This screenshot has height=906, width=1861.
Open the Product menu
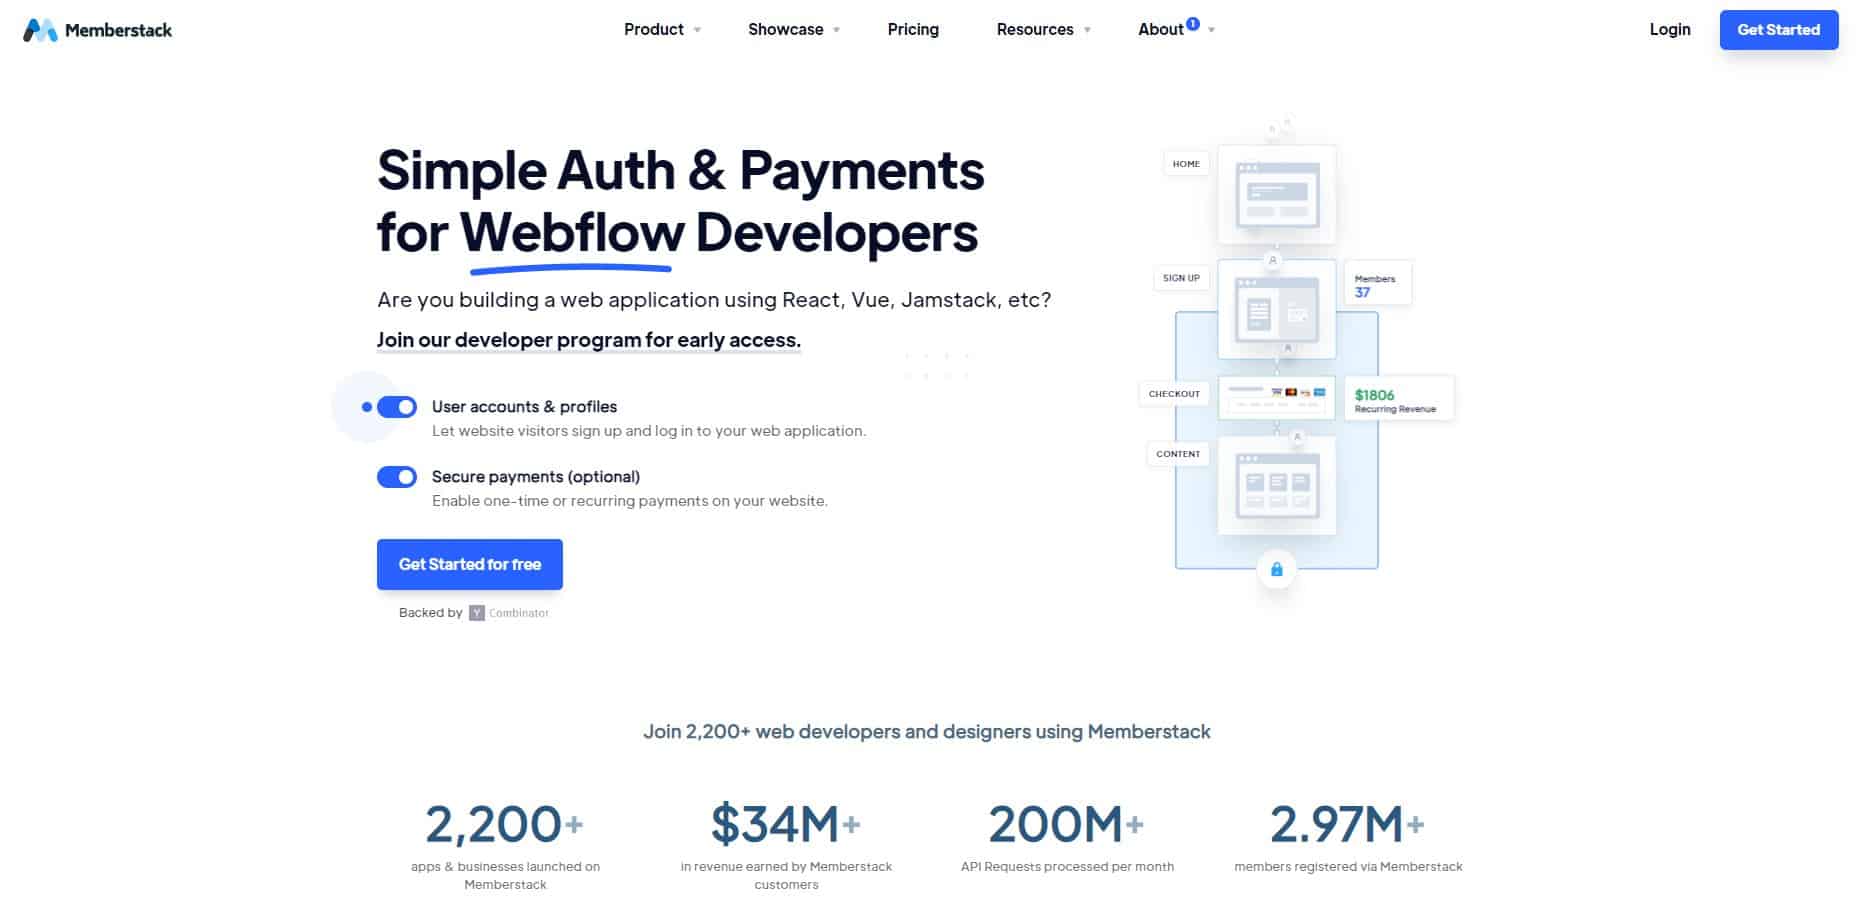(654, 30)
